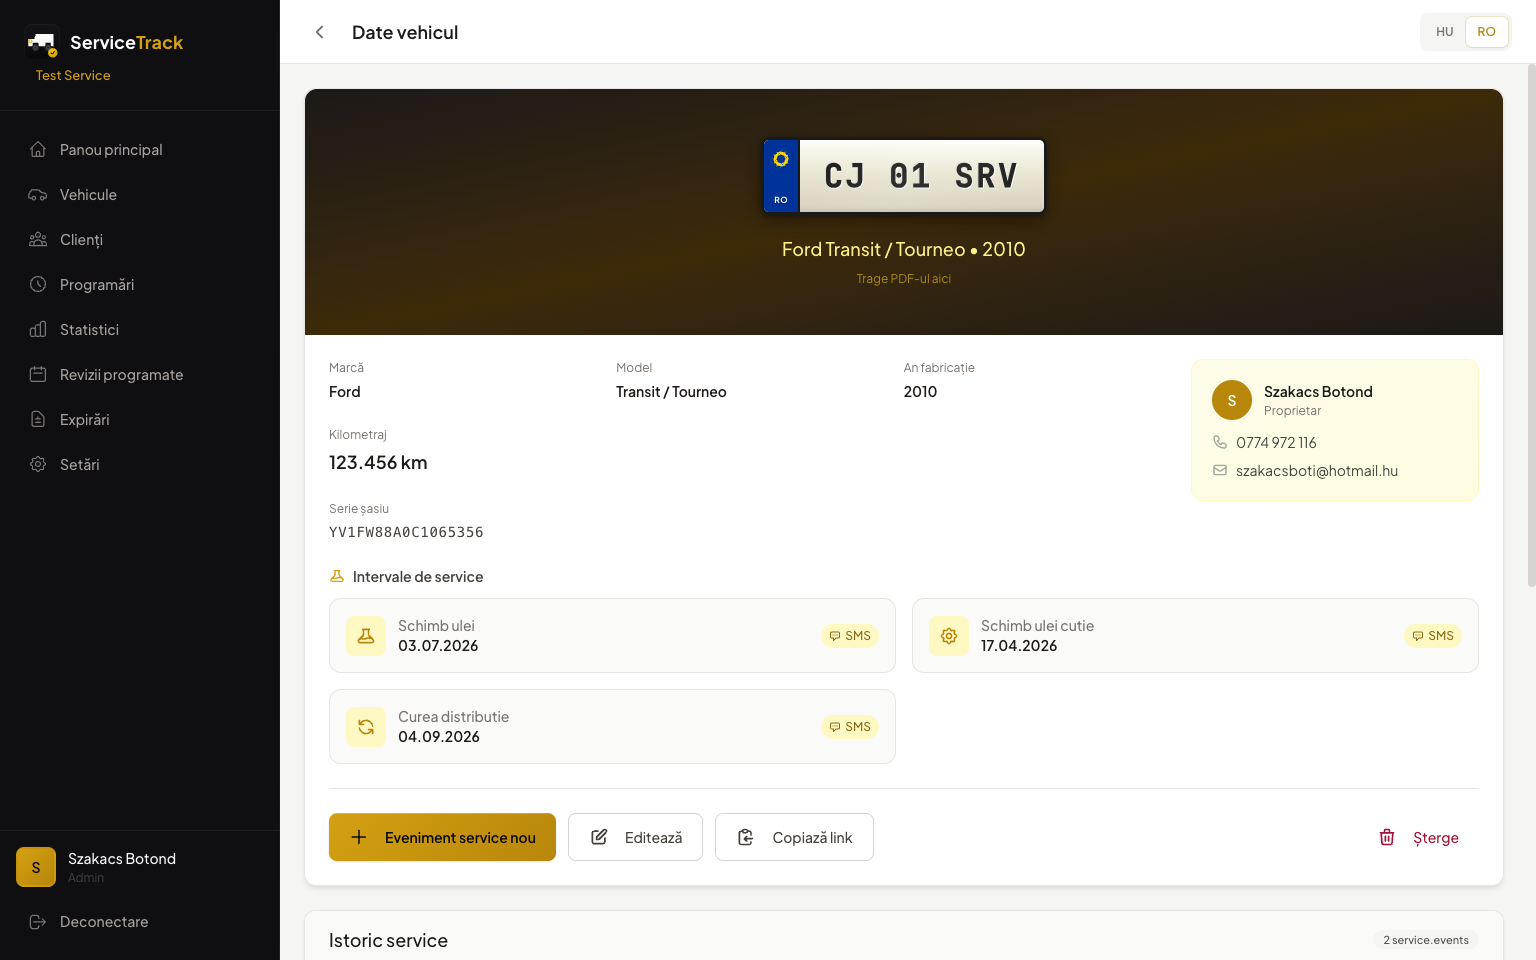Viewport: 1536px width, 960px height.
Task: Go to Programări menu item
Action: tap(97, 285)
